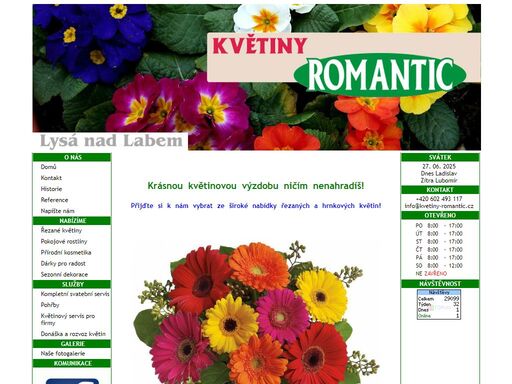Click the Lysá nad Labem banner text

[x=111, y=141]
